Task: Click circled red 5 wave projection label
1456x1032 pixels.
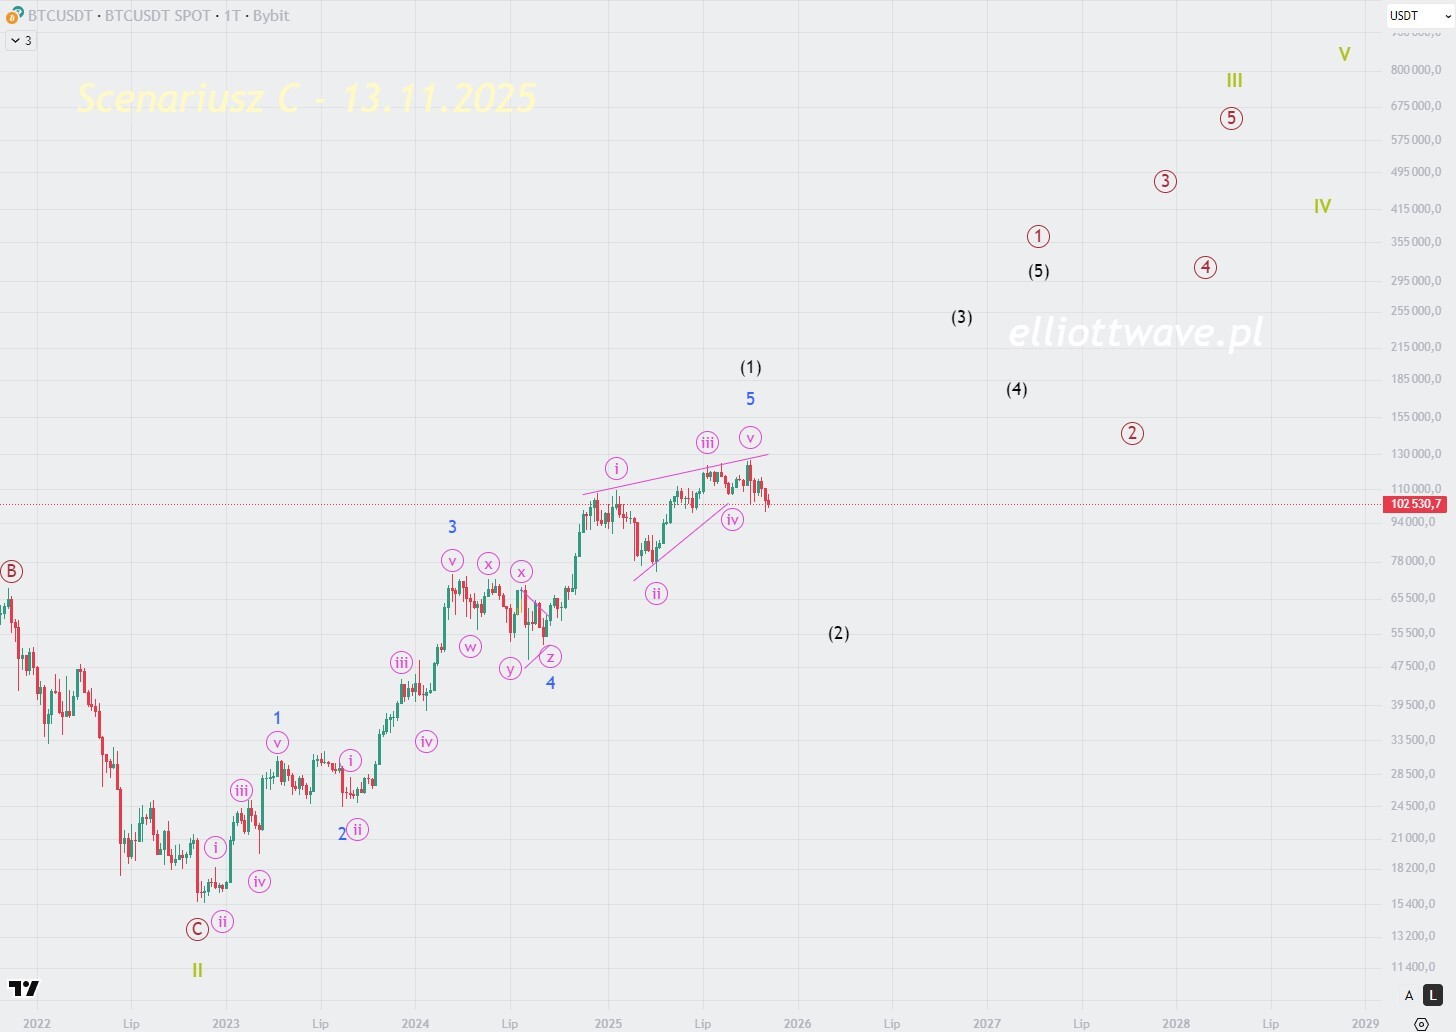Action: pos(1231,118)
